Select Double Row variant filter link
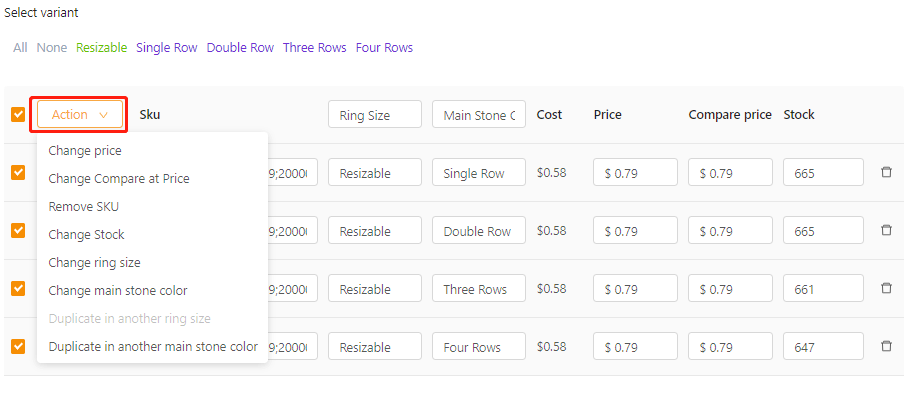This screenshot has height=398, width=912. pos(240,48)
